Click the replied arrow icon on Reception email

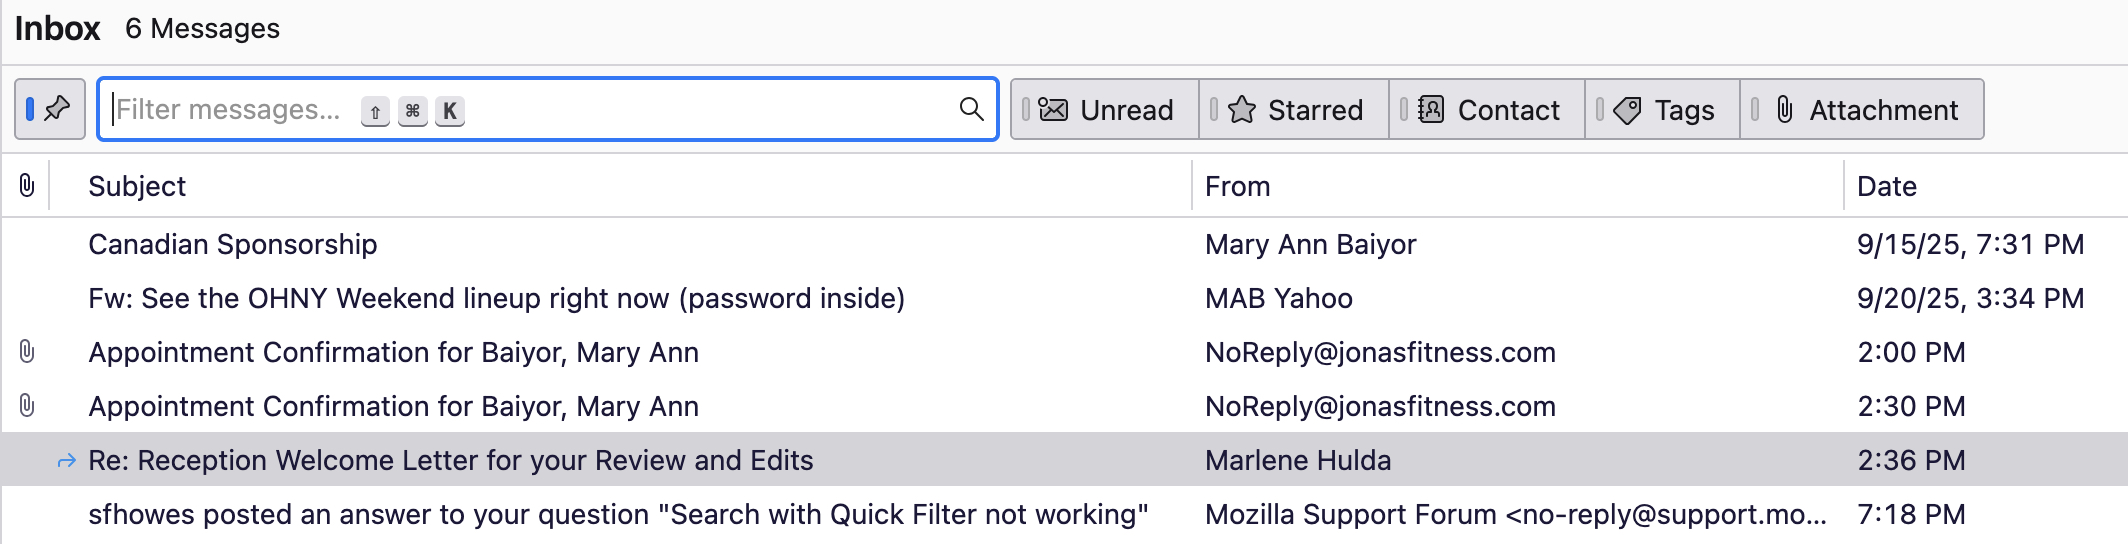(67, 461)
